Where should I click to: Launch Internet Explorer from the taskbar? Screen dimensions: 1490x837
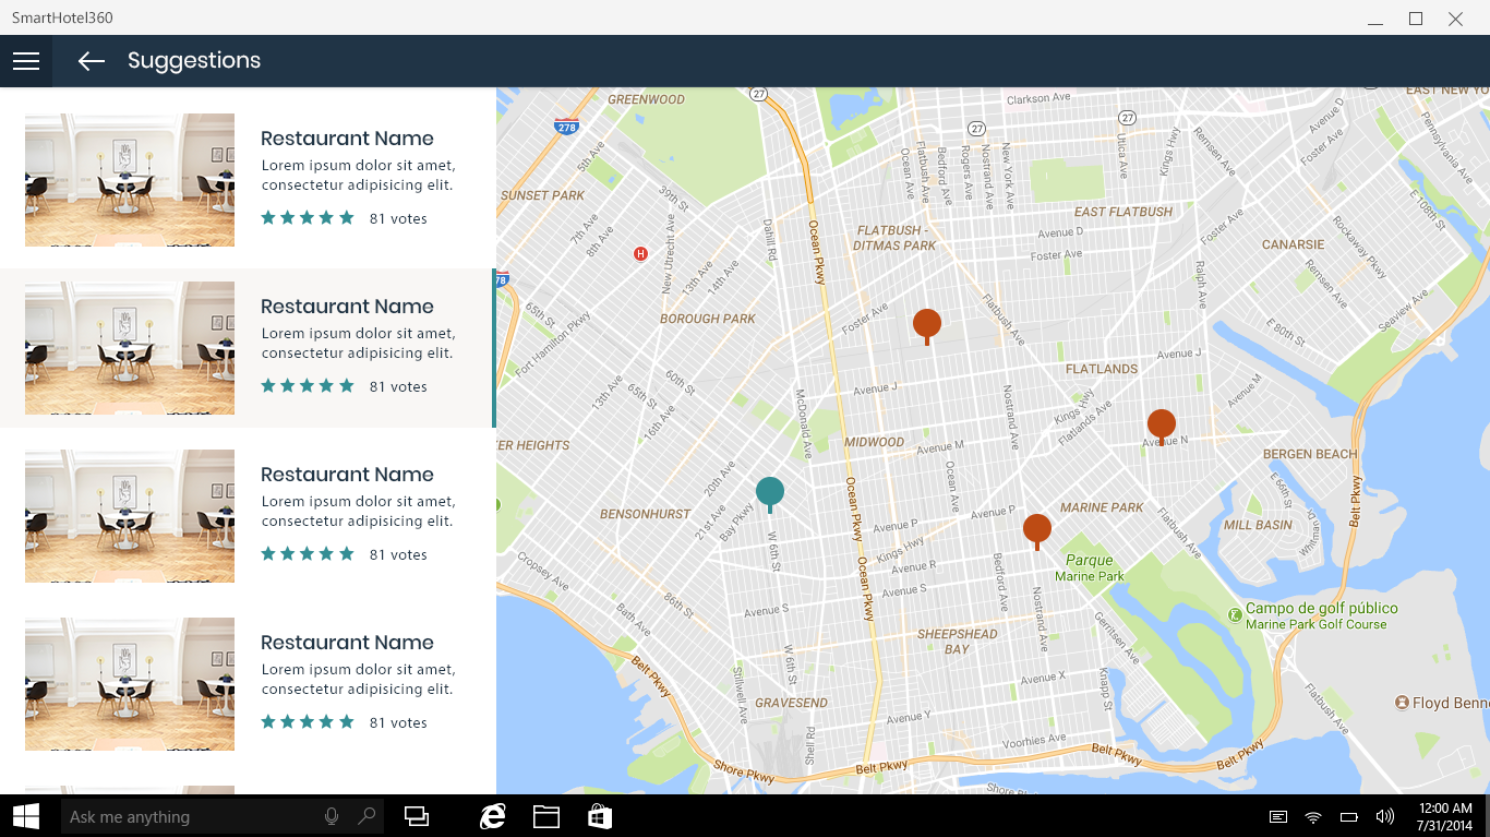[492, 816]
